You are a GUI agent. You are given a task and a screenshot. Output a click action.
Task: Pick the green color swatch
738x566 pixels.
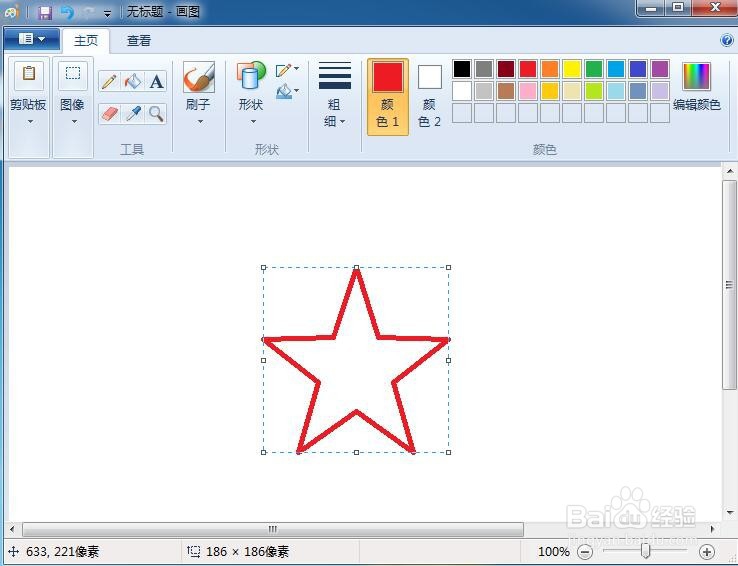pos(594,69)
